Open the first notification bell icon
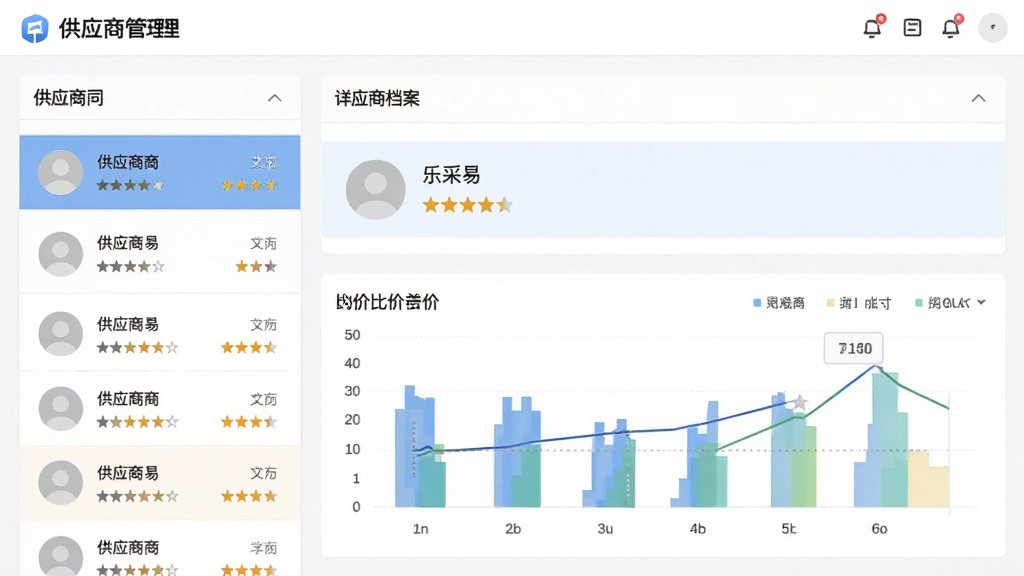 873,27
